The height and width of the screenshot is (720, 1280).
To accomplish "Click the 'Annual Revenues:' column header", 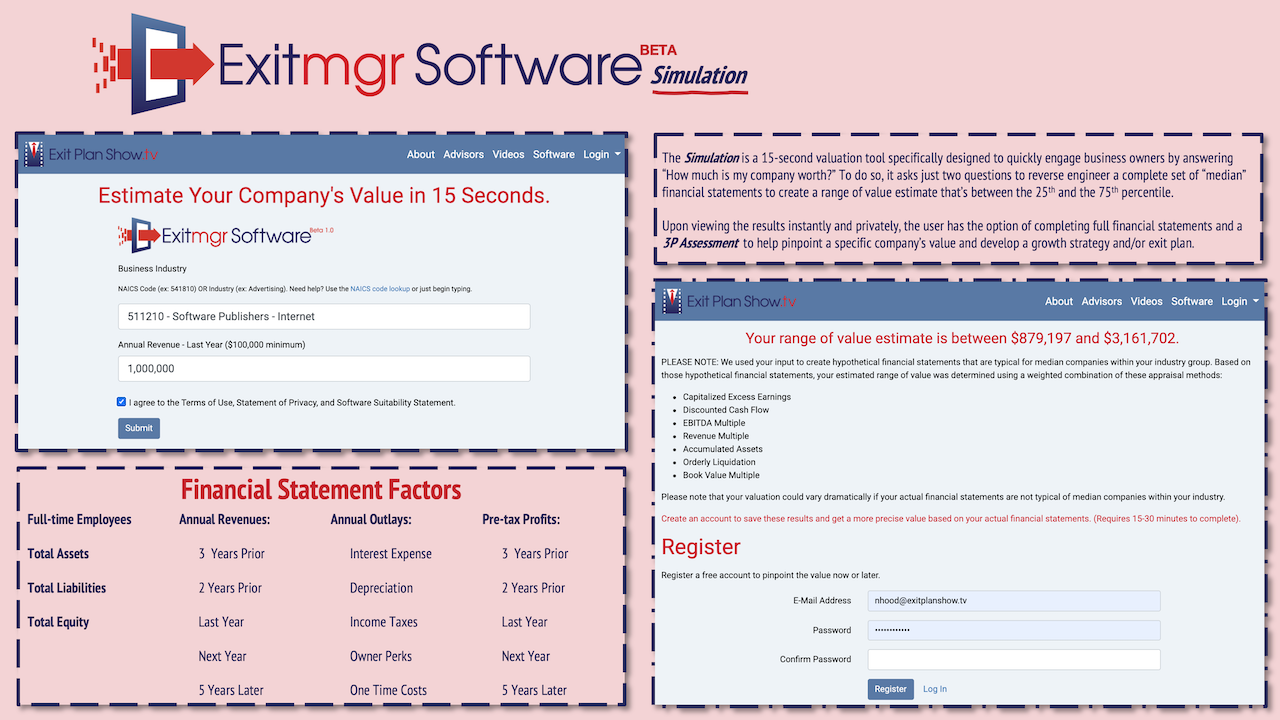I will [225, 520].
